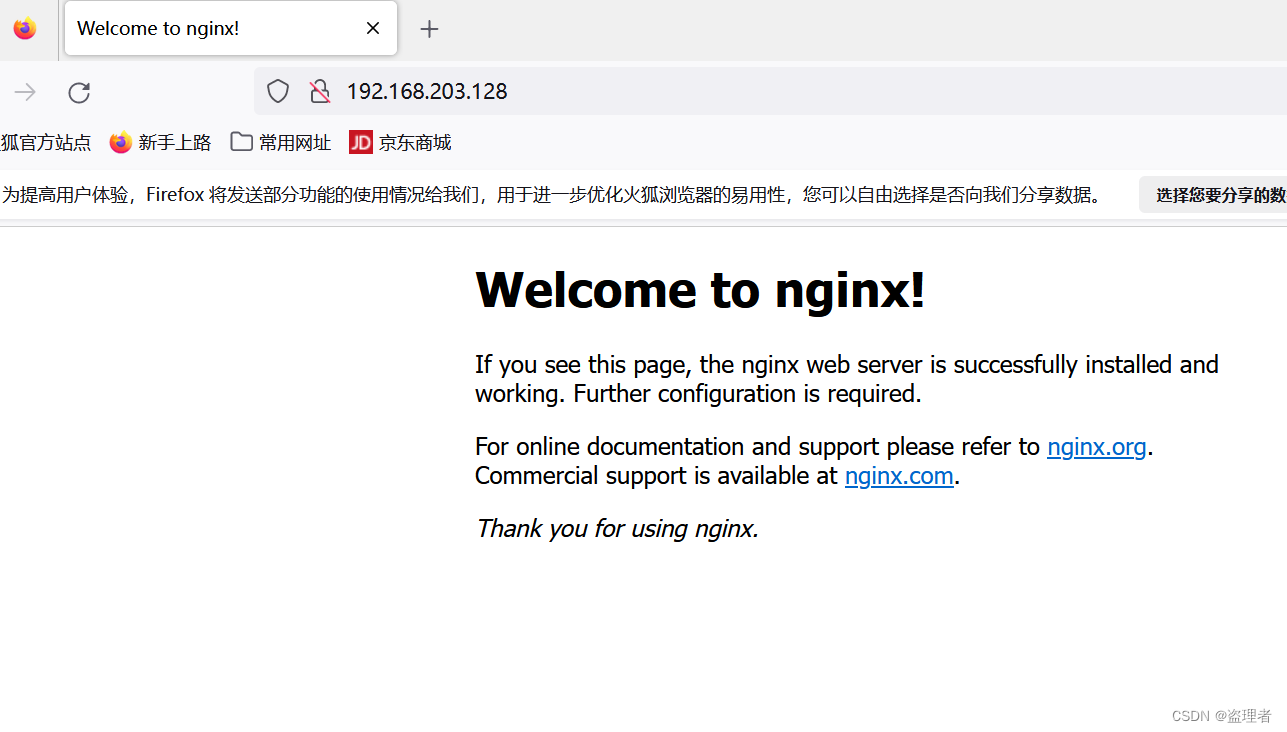This screenshot has height=732, width=1287.
Task: Open the 狐官方站点 bookmark
Action: [46, 143]
